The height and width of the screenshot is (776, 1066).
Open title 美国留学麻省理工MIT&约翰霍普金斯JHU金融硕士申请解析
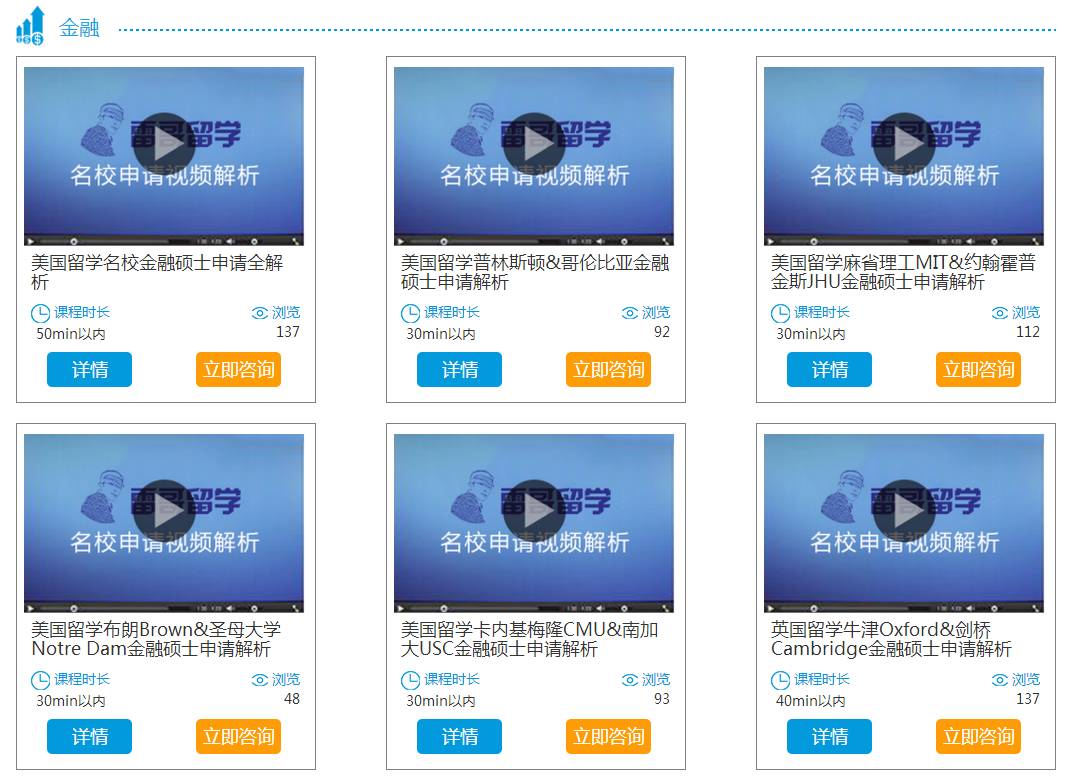904,272
